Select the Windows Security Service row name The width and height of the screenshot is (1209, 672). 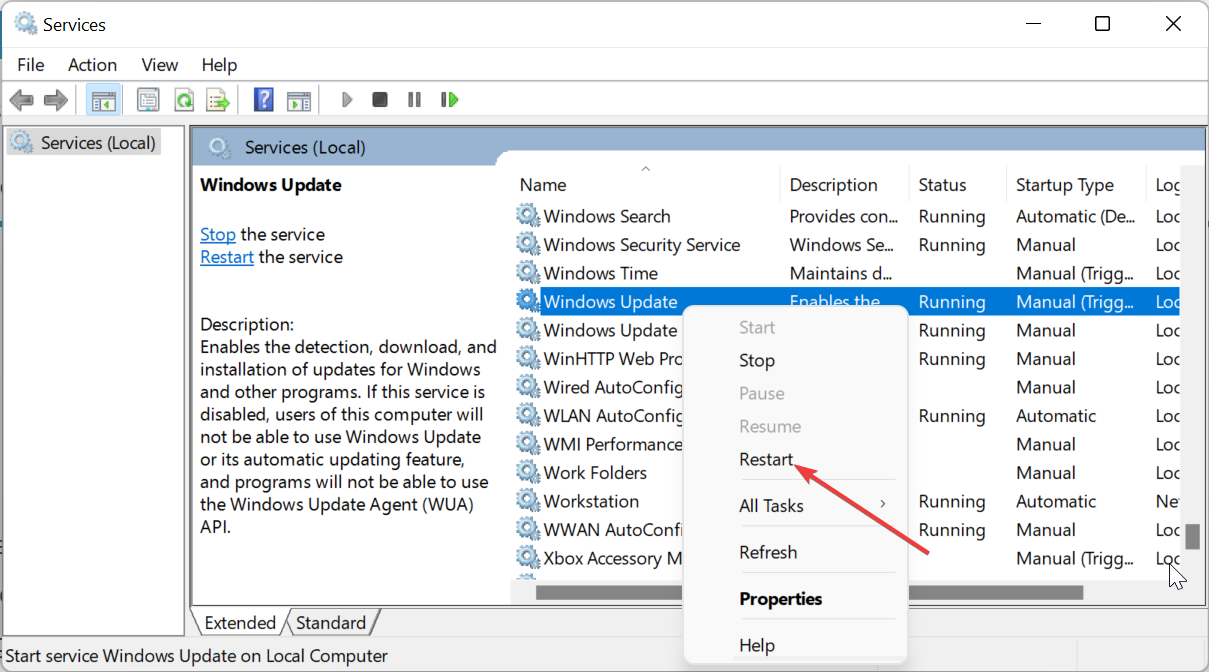tap(642, 245)
